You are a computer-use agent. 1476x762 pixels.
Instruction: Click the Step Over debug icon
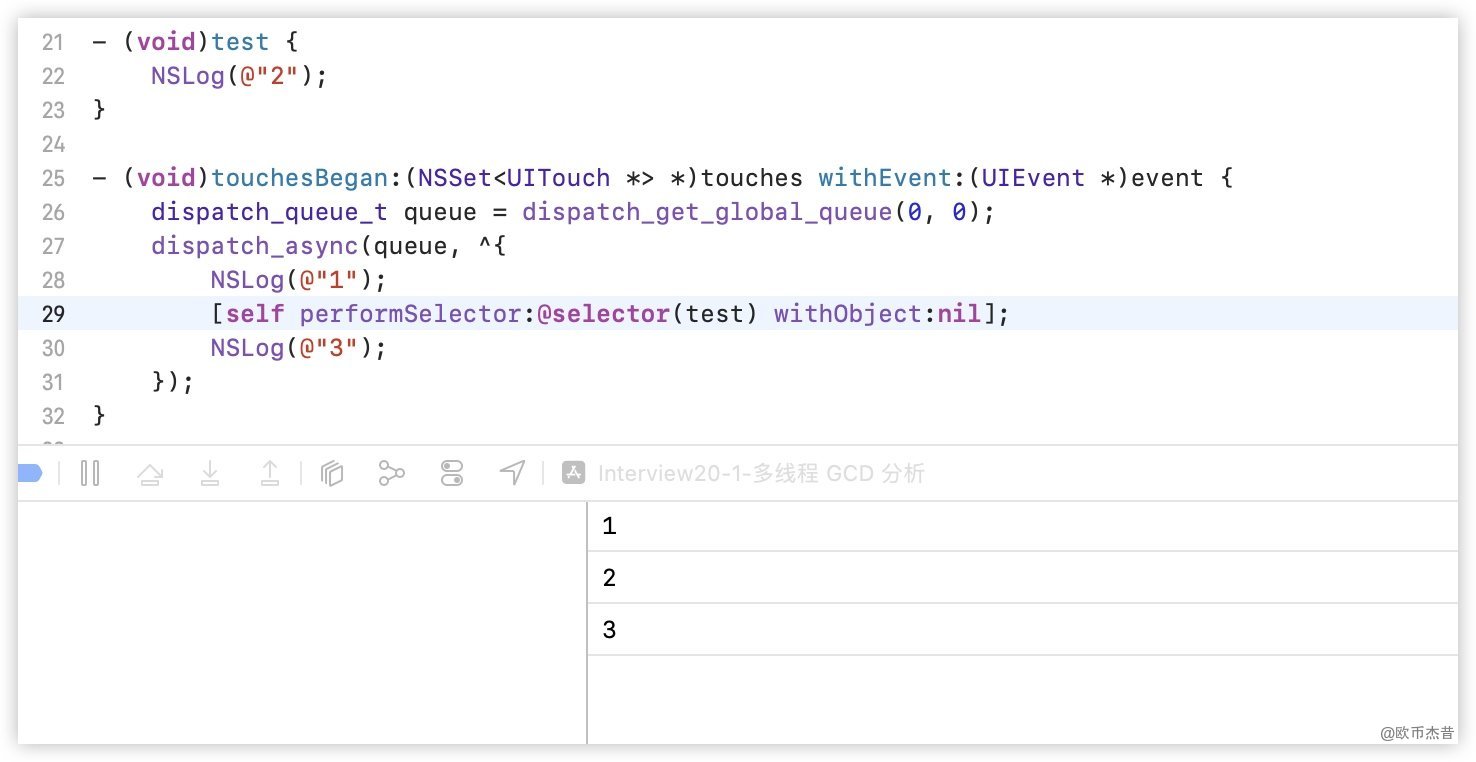pos(150,474)
